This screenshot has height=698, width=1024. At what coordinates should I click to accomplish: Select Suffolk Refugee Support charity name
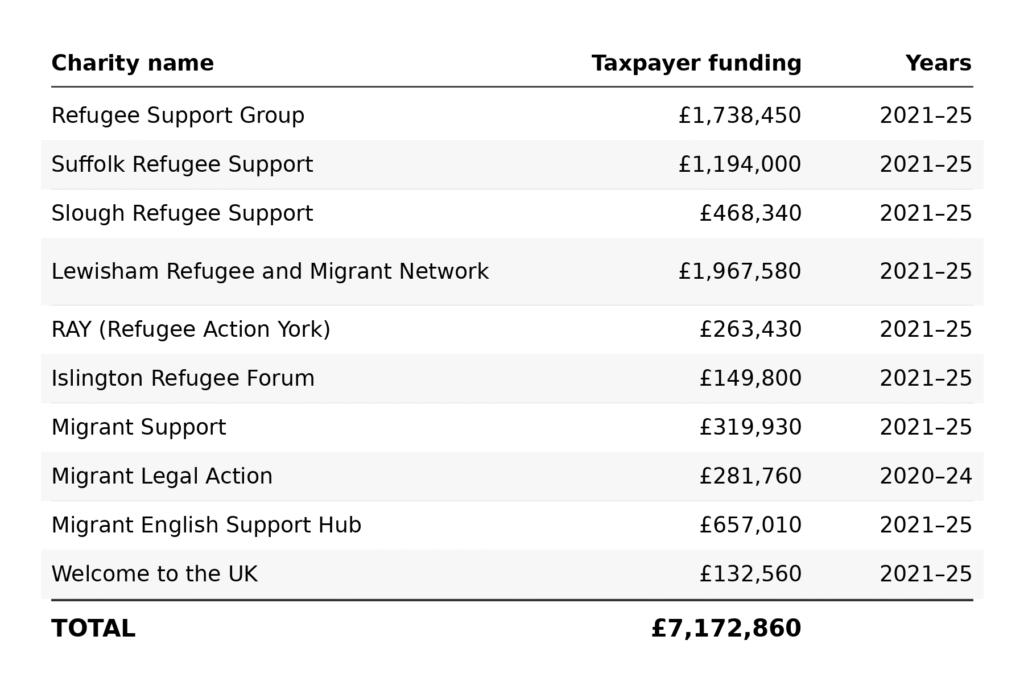click(182, 164)
